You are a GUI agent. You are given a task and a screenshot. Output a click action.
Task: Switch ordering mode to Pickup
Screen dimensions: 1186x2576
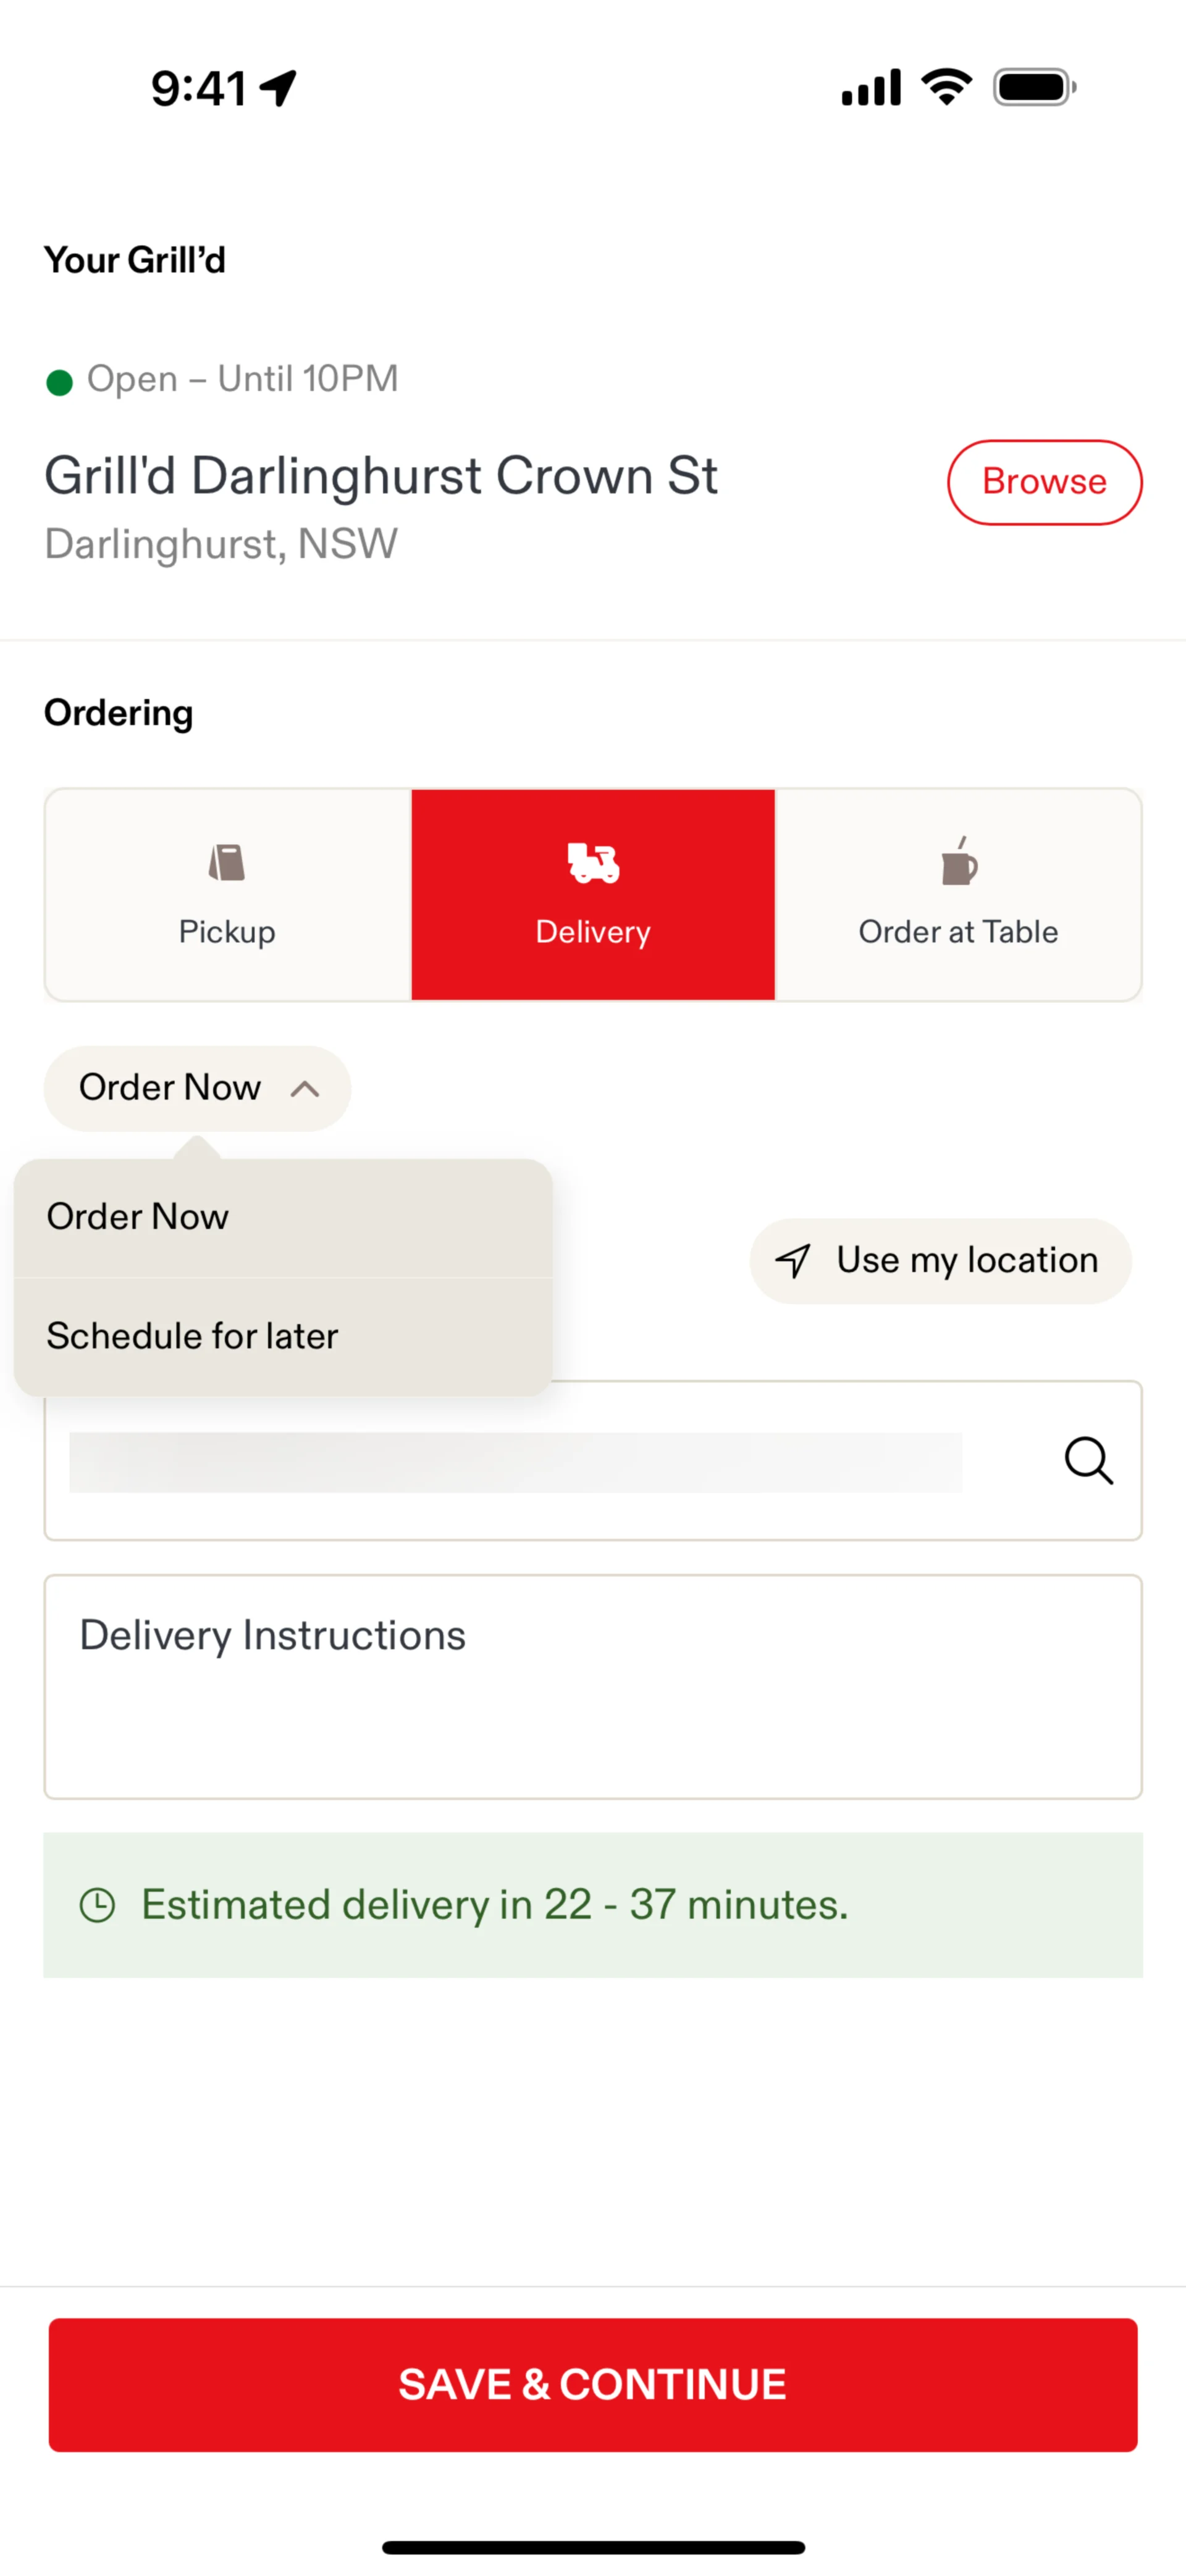tap(228, 894)
